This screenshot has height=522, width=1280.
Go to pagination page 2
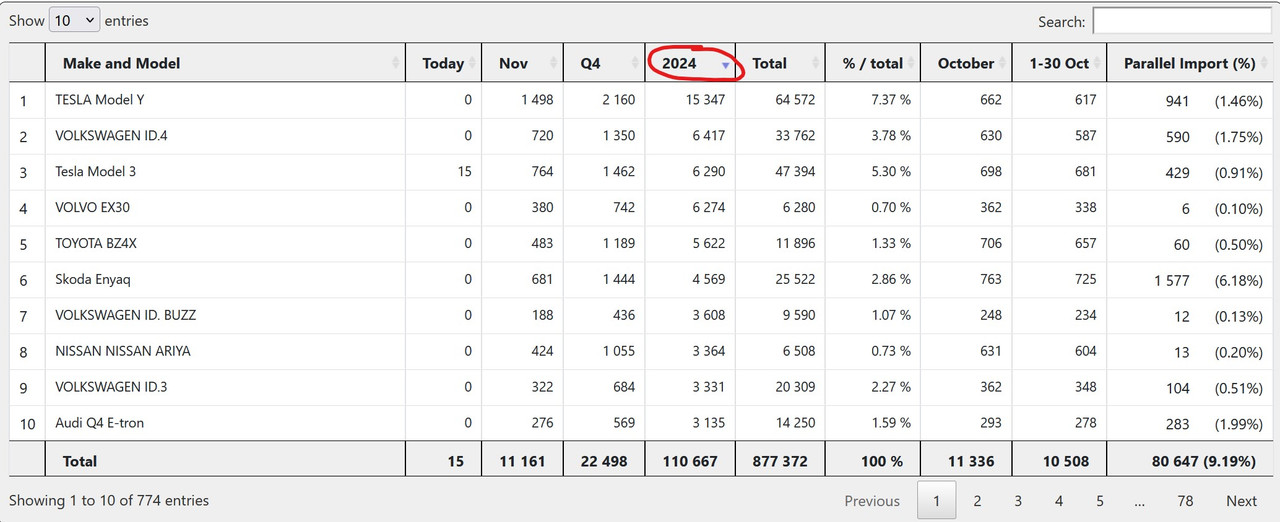(977, 501)
